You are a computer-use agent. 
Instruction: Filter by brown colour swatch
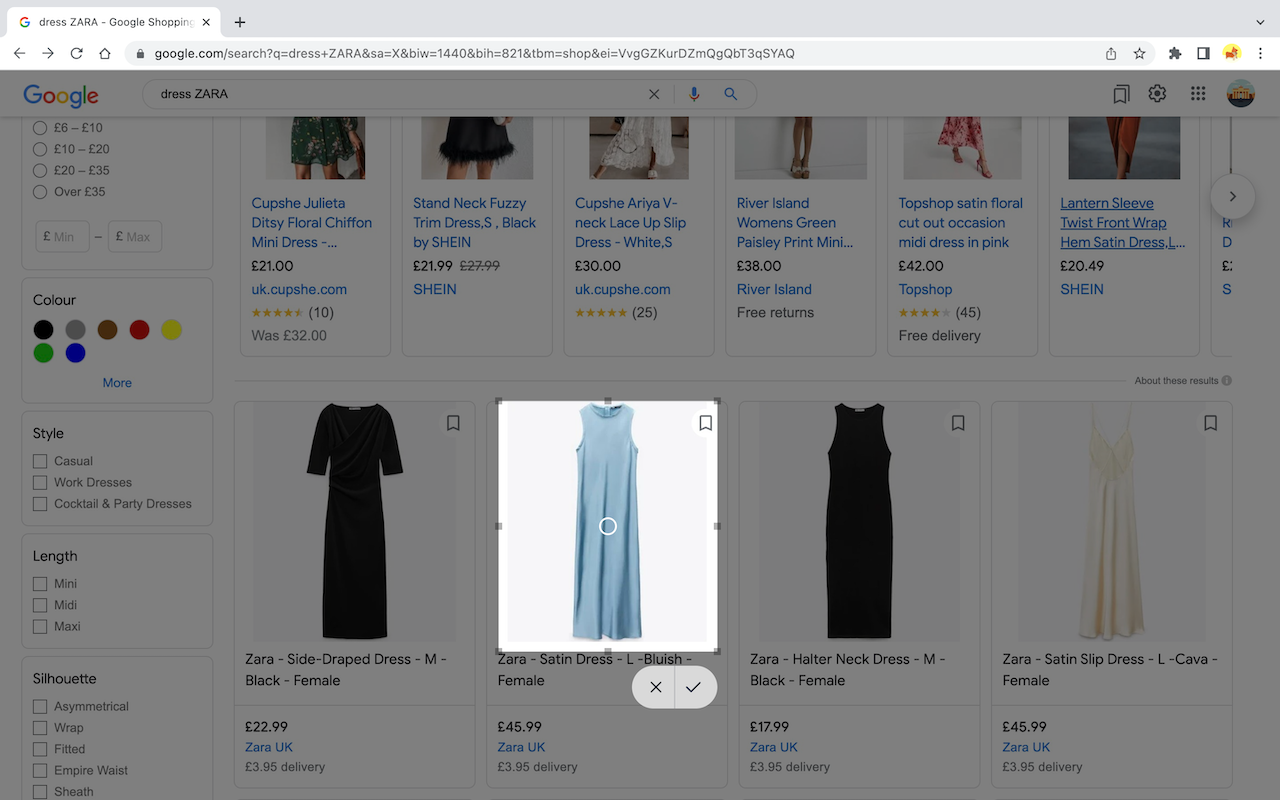click(108, 330)
